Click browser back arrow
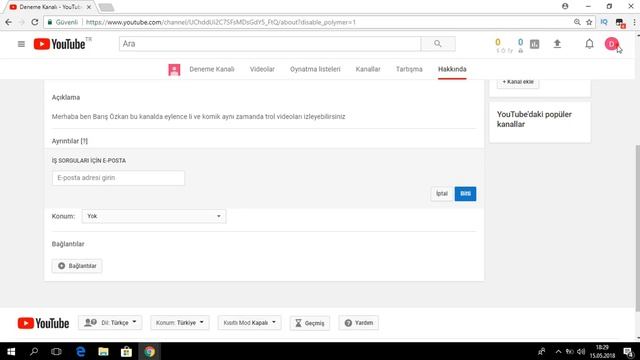Image resolution: width=640 pixels, height=360 pixels. (9, 22)
